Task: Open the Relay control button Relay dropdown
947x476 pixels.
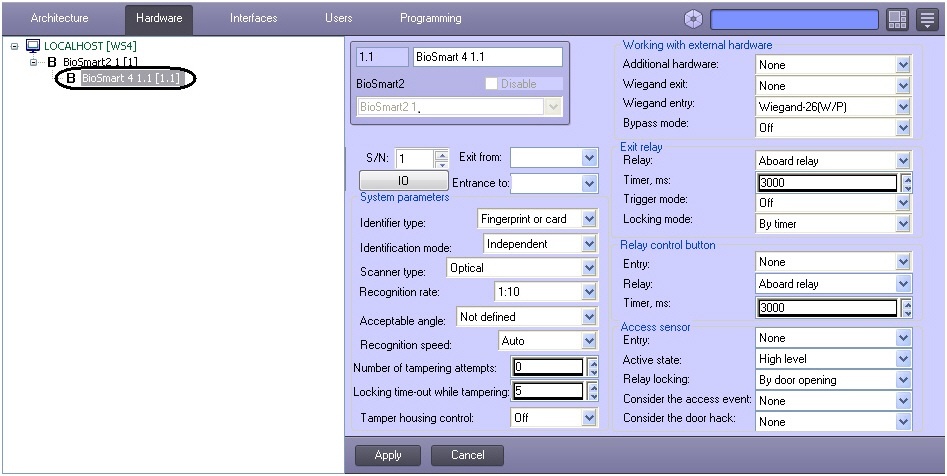Action: coord(833,284)
